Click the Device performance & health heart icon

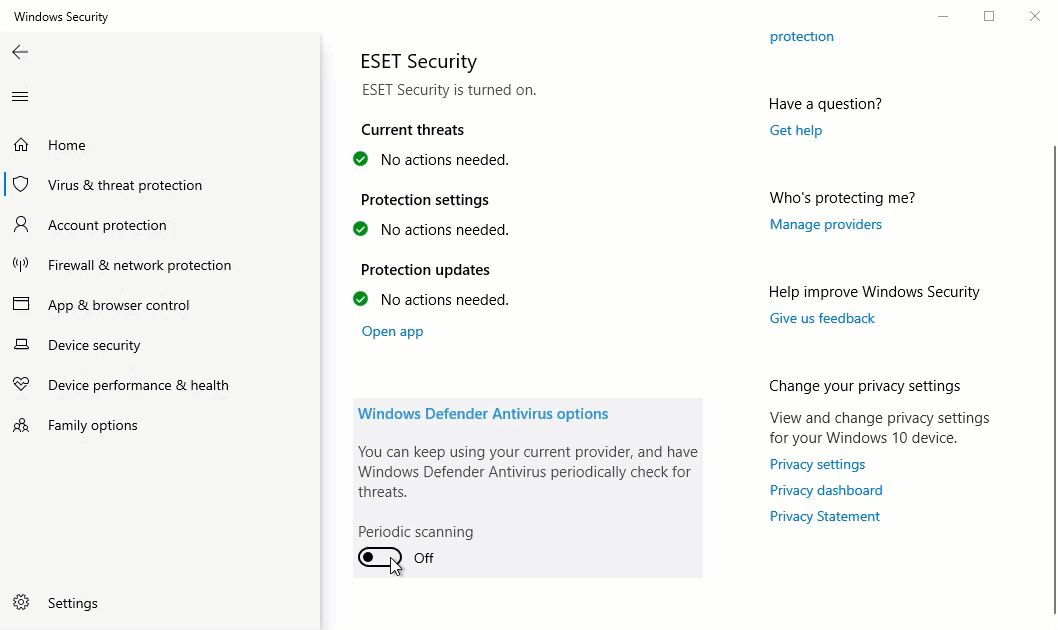pos(21,385)
